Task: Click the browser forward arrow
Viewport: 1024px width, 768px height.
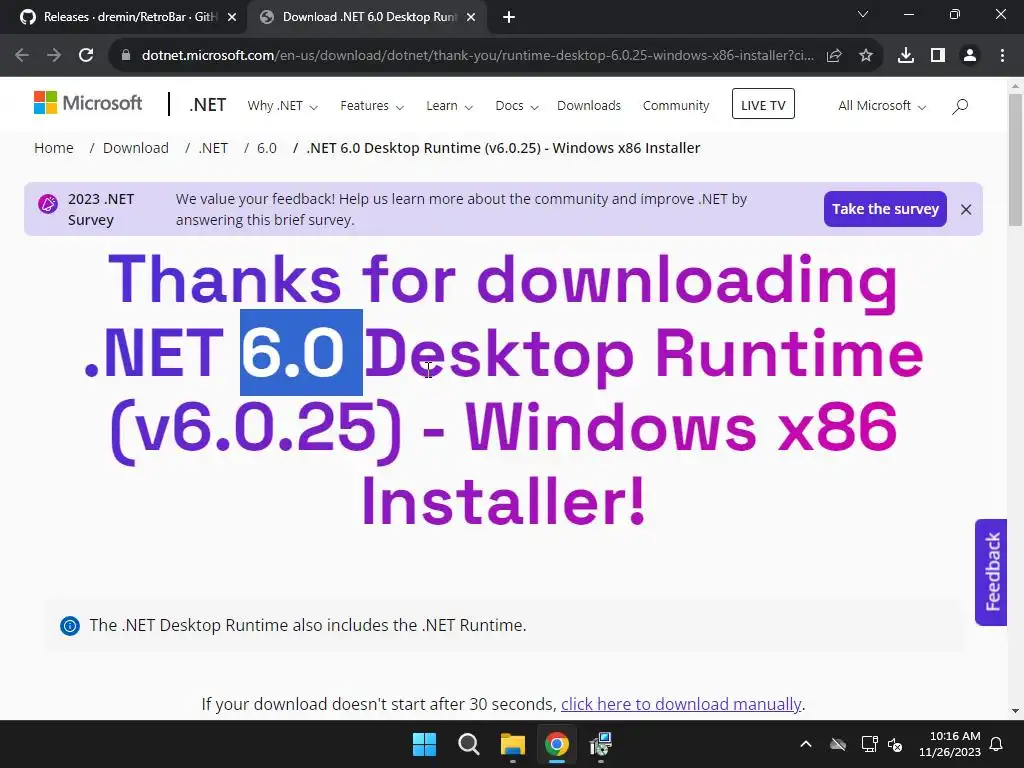Action: click(54, 56)
